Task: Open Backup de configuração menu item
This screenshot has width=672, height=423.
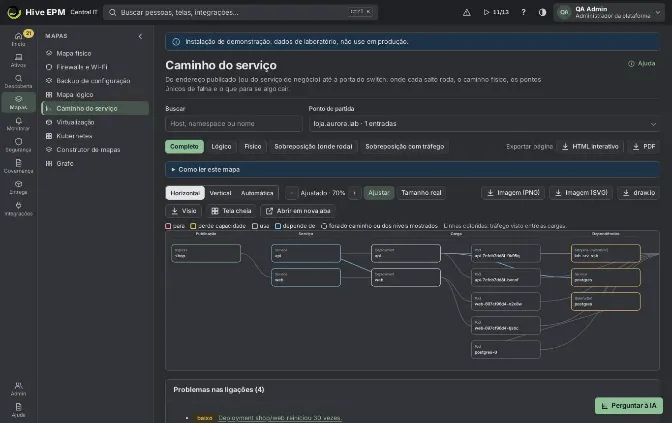Action: coord(95,81)
